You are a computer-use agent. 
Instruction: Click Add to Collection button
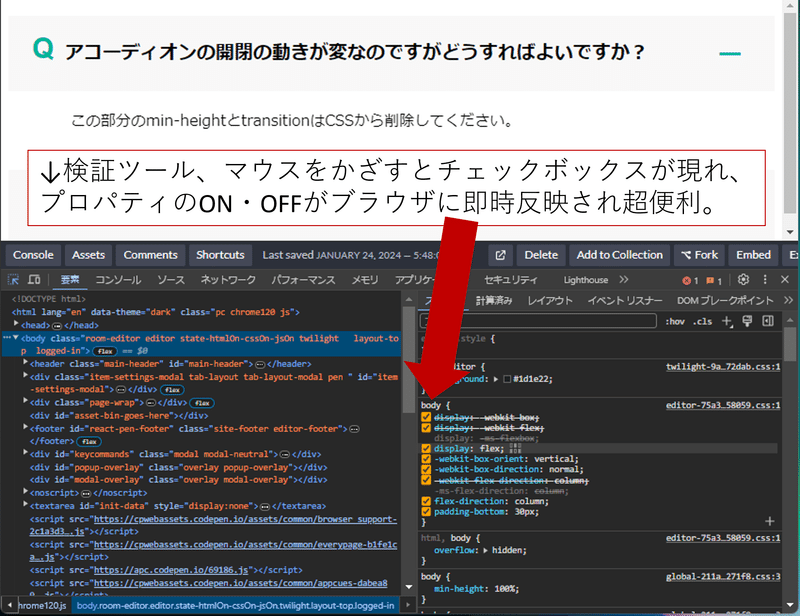619,255
